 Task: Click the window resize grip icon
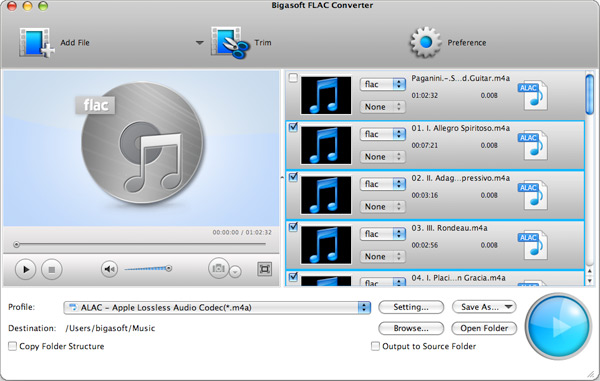pos(591,374)
